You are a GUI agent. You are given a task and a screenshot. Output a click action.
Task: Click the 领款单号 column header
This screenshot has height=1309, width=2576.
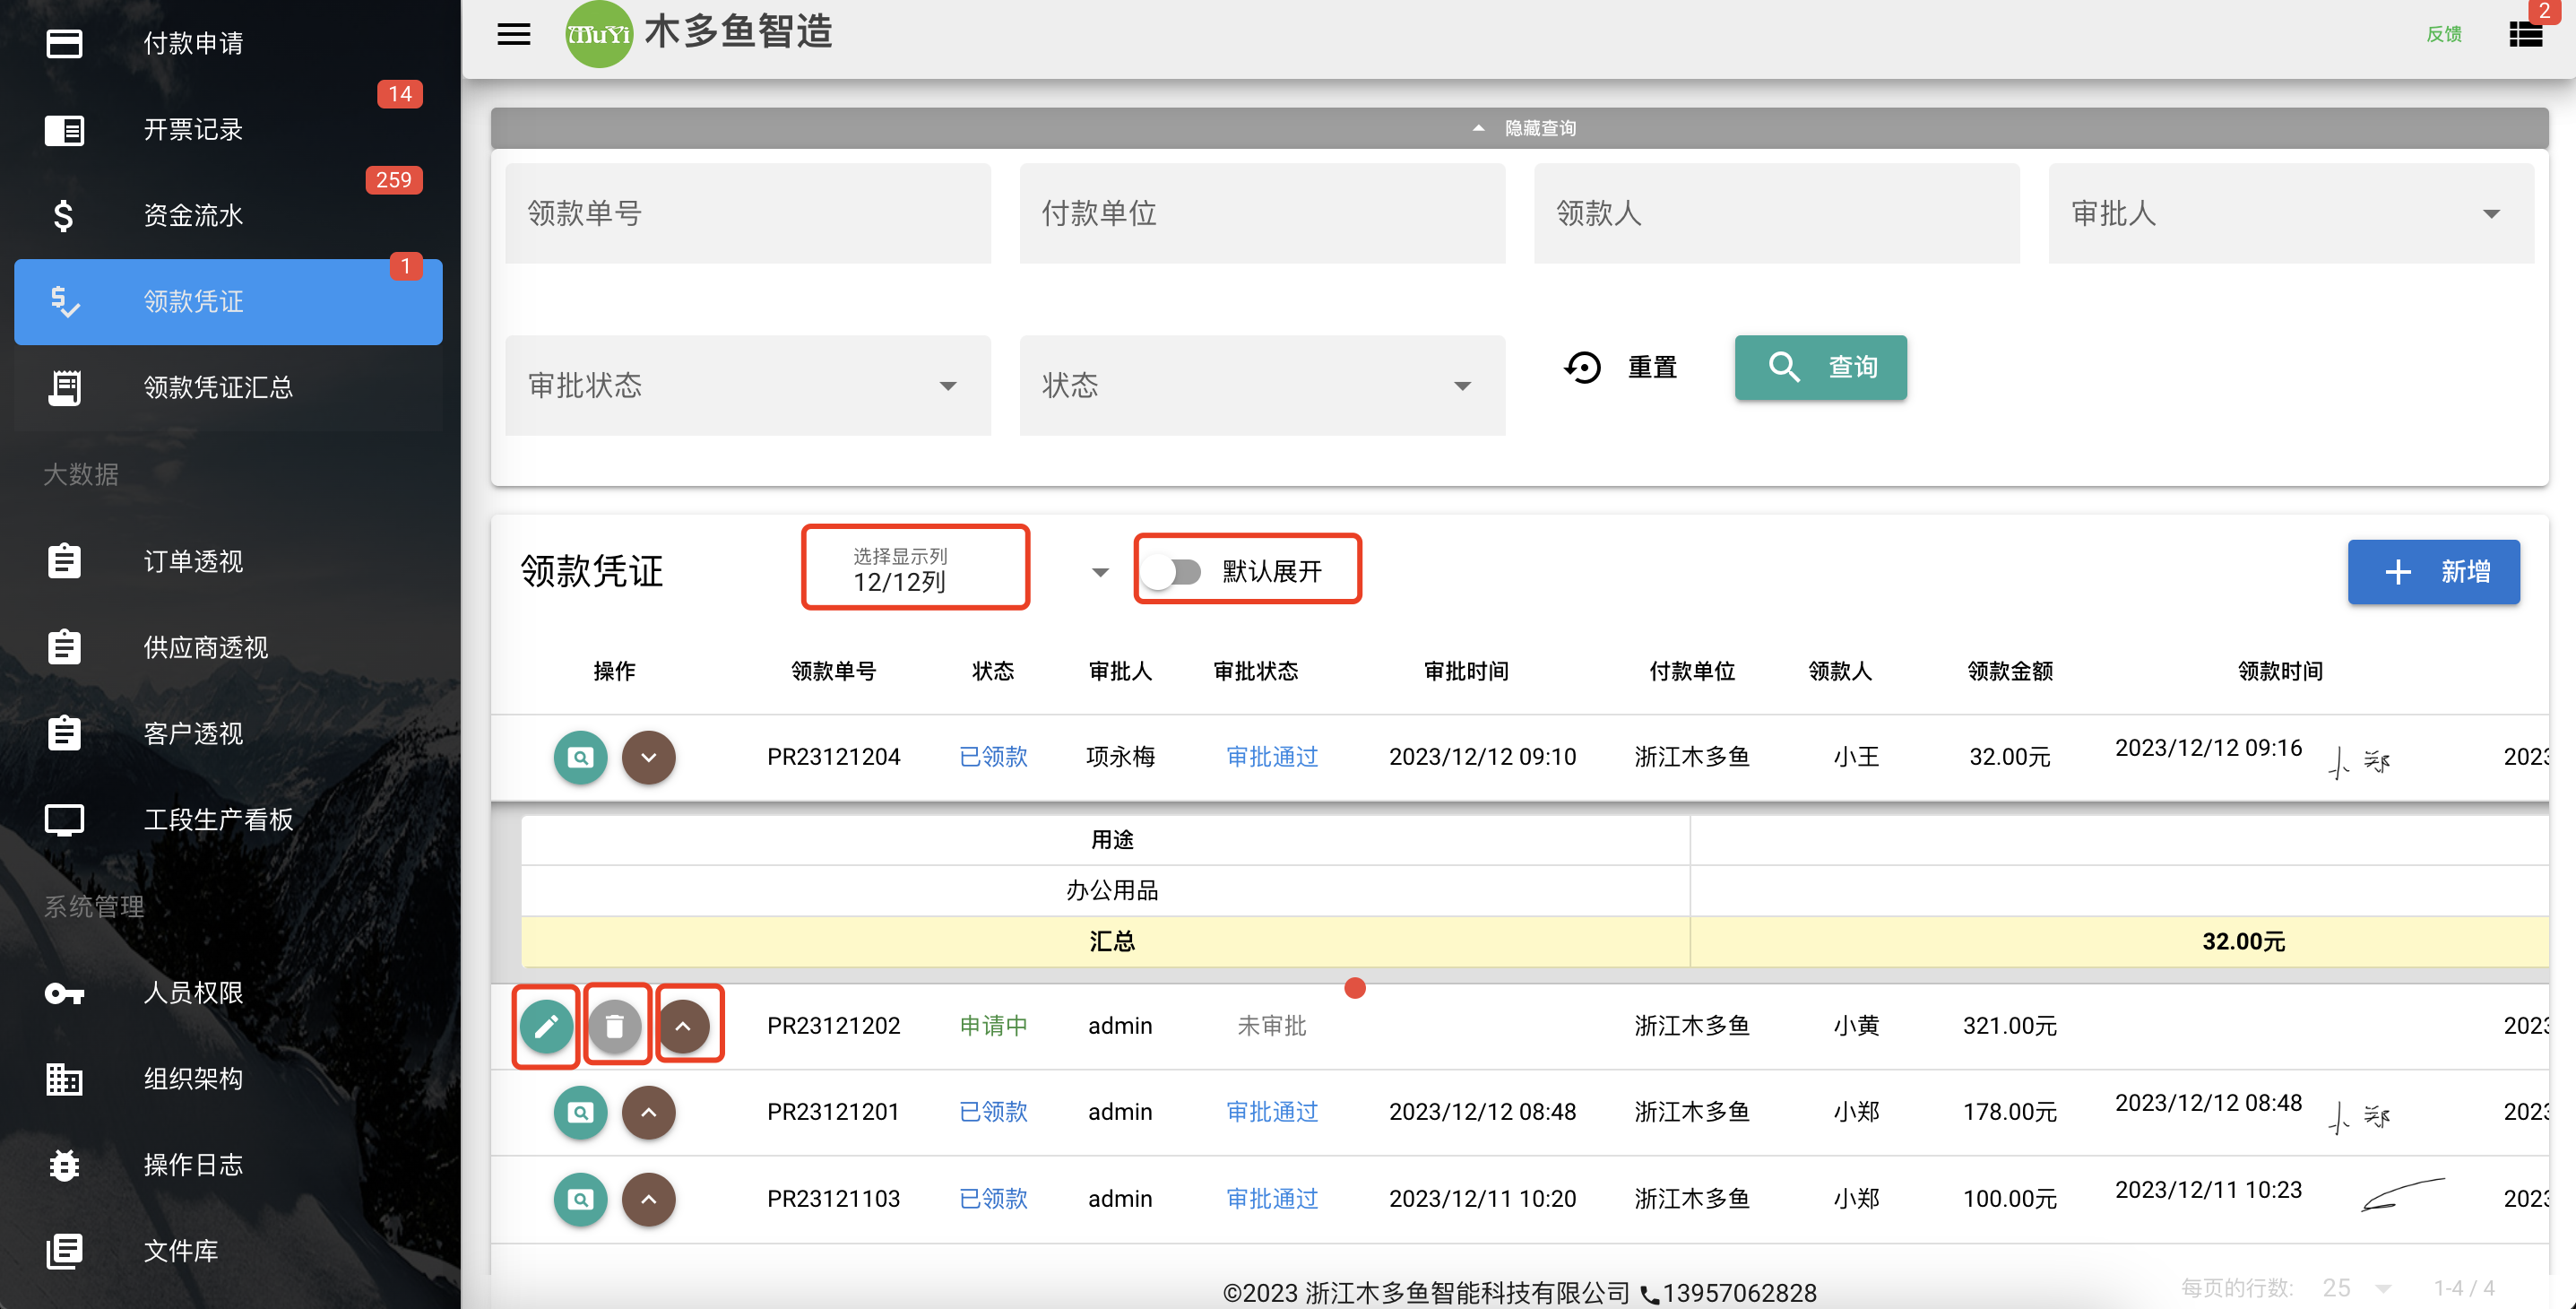[834, 671]
